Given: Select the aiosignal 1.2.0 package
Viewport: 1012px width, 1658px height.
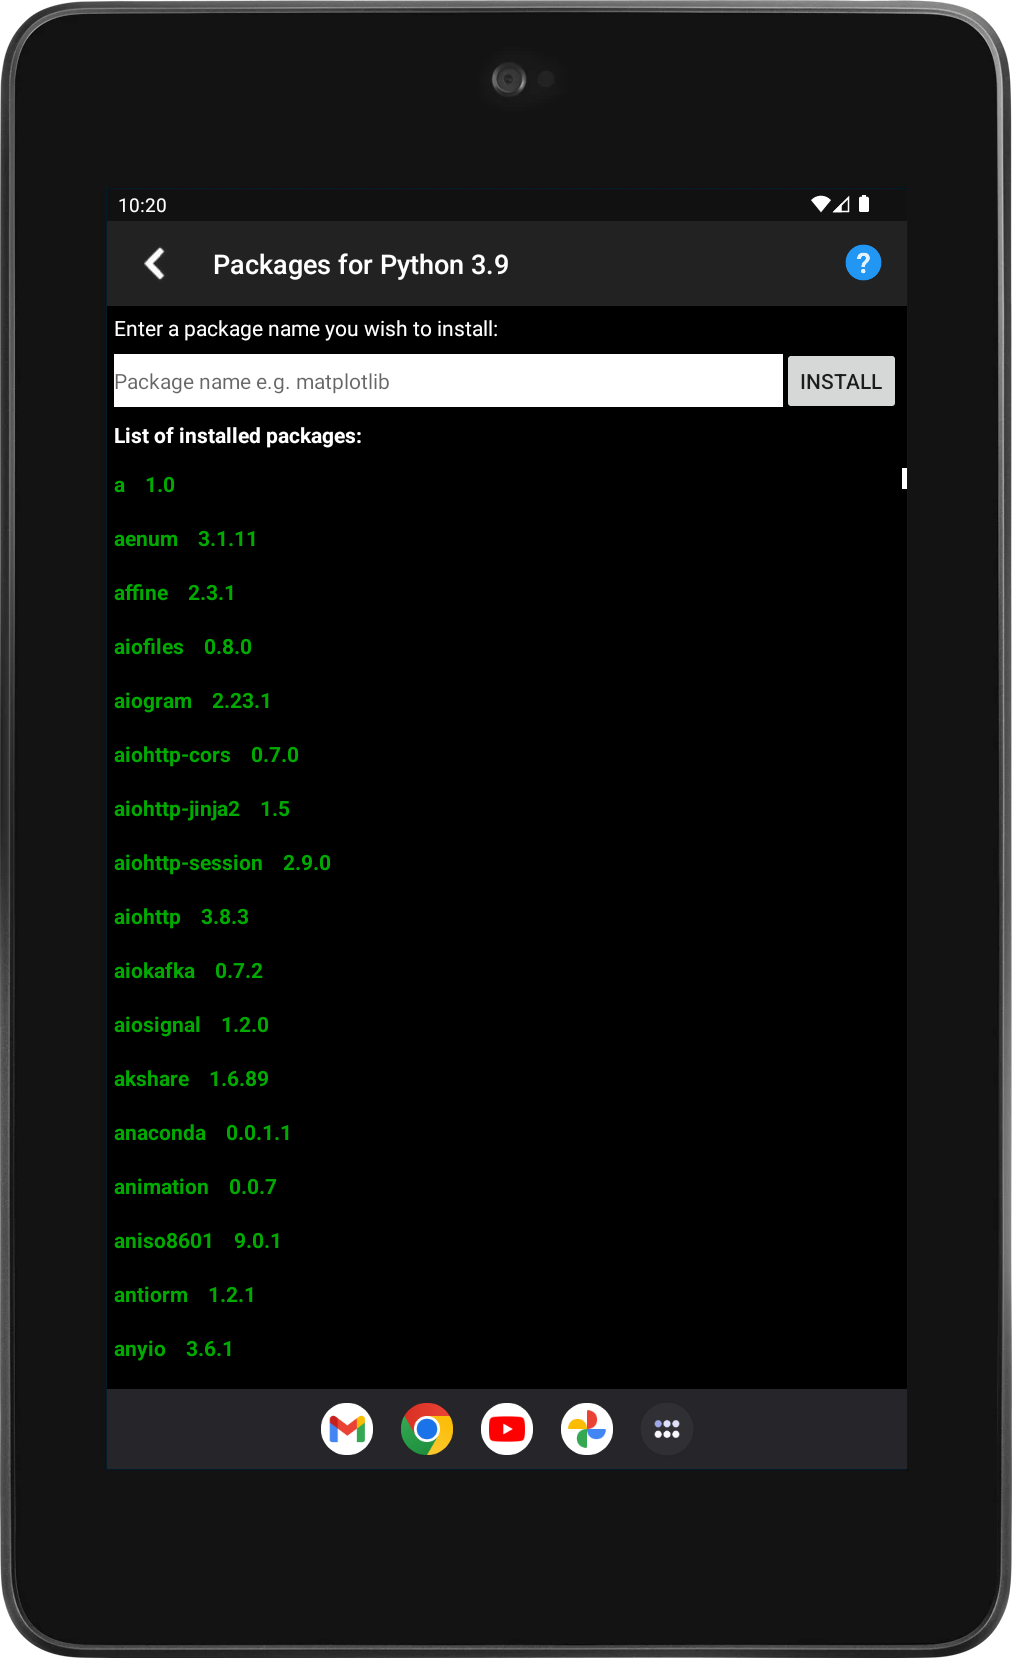Looking at the screenshot, I should click(x=191, y=1025).
